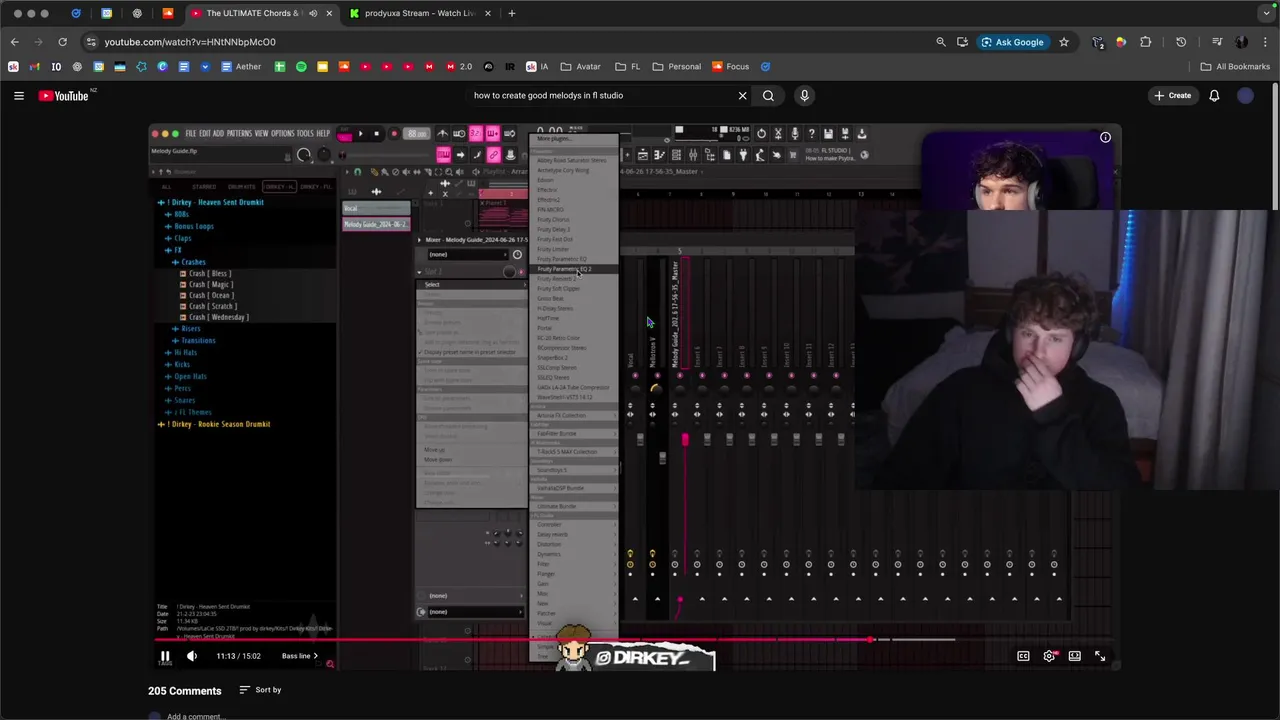
Task: Reload the current page
Action: click(x=62, y=42)
